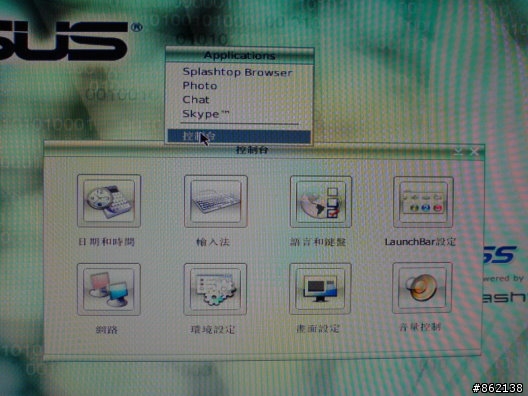The image size is (528, 396).
Task: Open the LaunchBar設定 settings icon
Action: 423,202
